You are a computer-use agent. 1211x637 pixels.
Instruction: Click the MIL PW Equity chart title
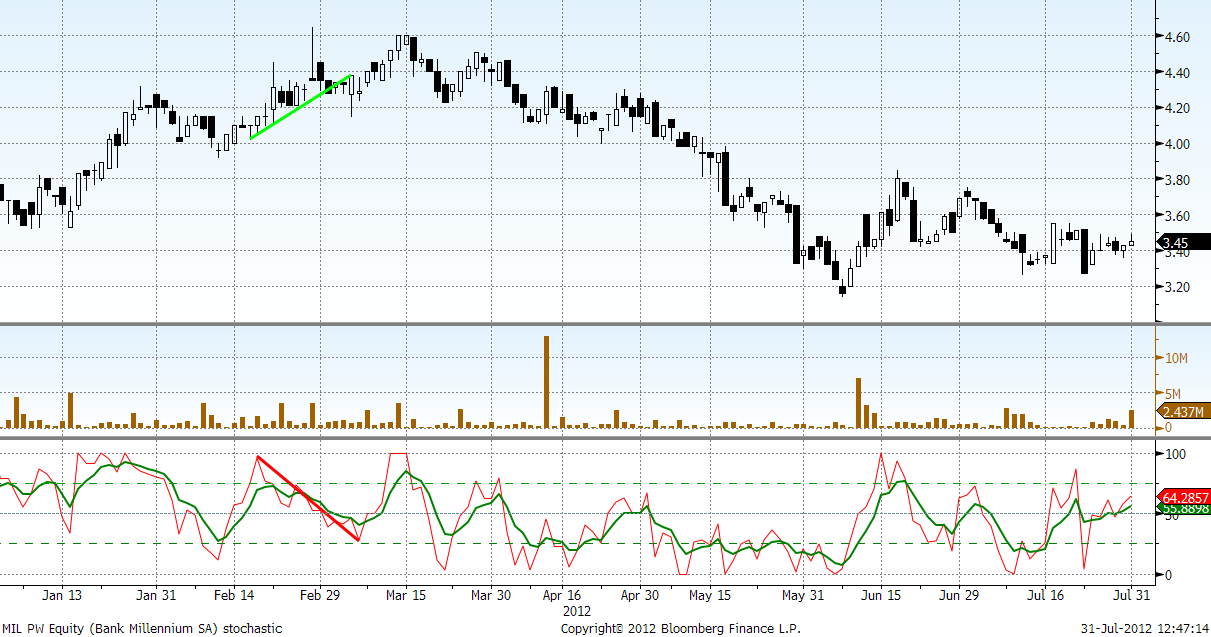point(142,628)
